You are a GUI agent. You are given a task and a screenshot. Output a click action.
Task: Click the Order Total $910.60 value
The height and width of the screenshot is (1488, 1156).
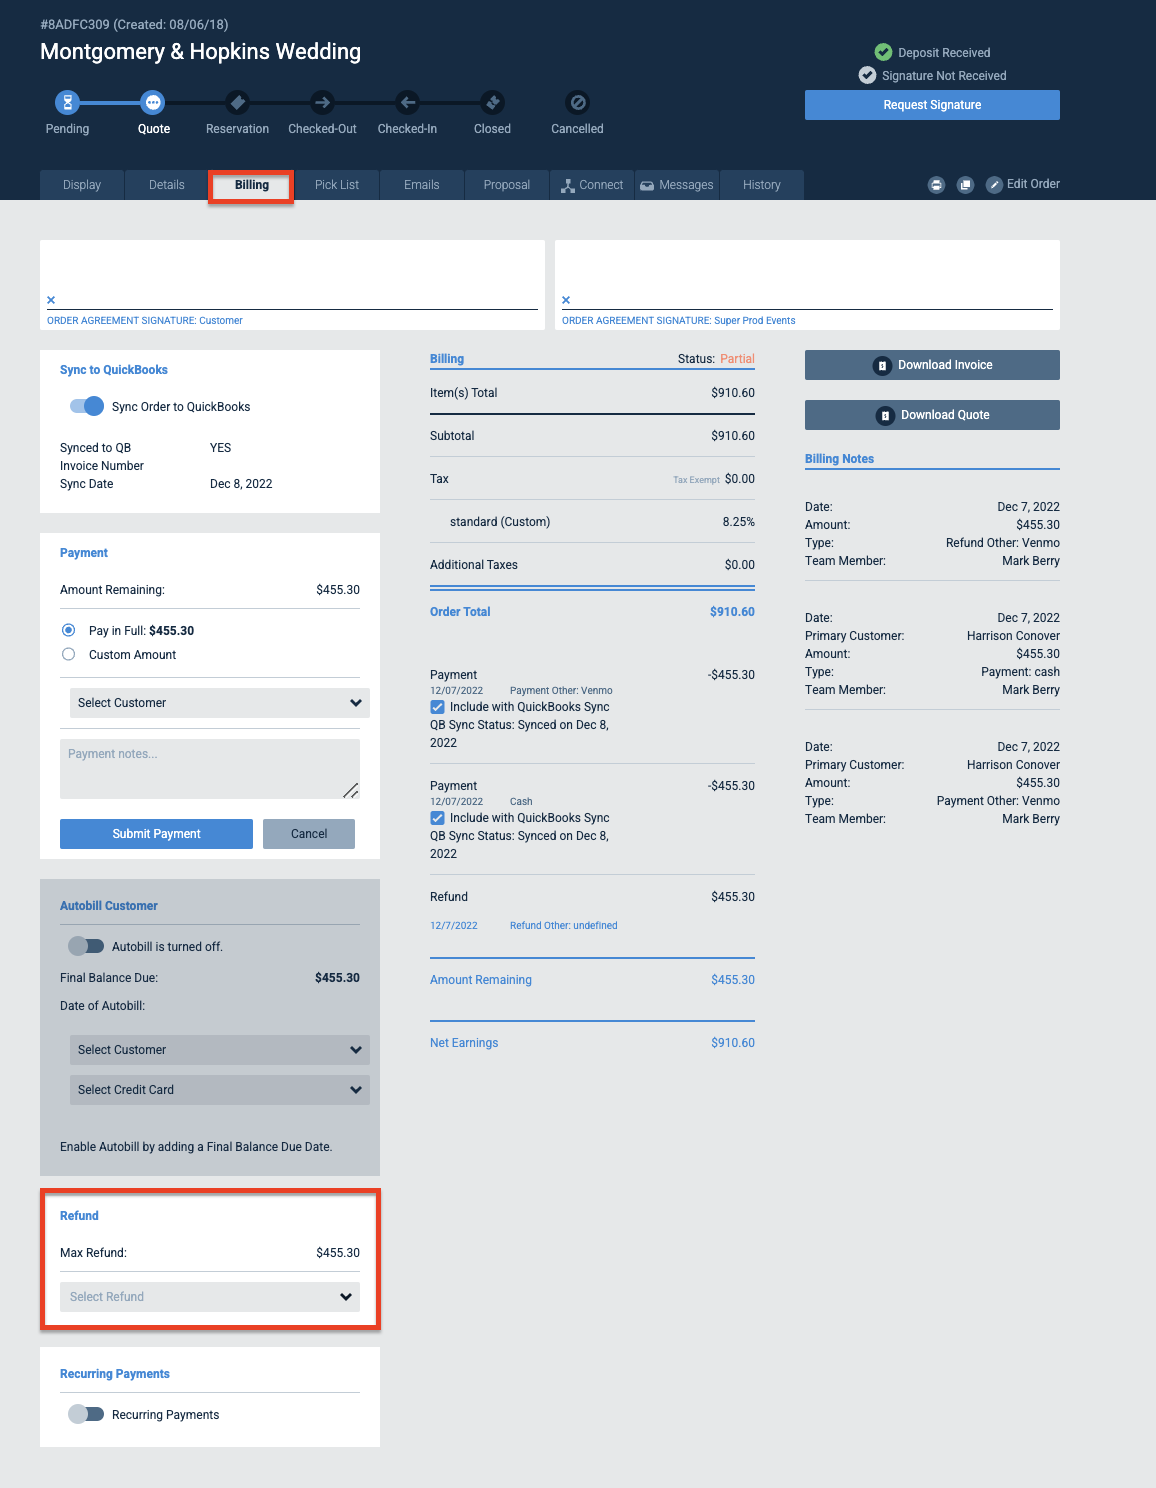732,612
